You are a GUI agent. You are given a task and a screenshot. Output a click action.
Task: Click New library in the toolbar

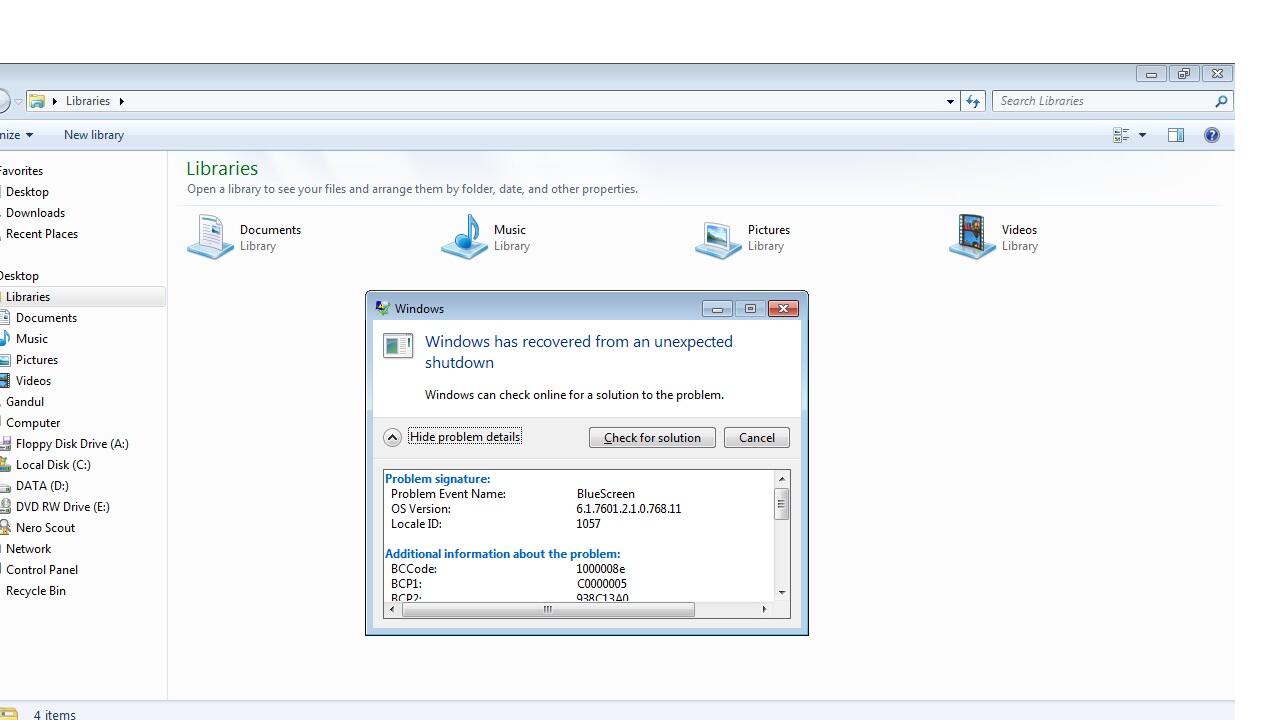(94, 135)
